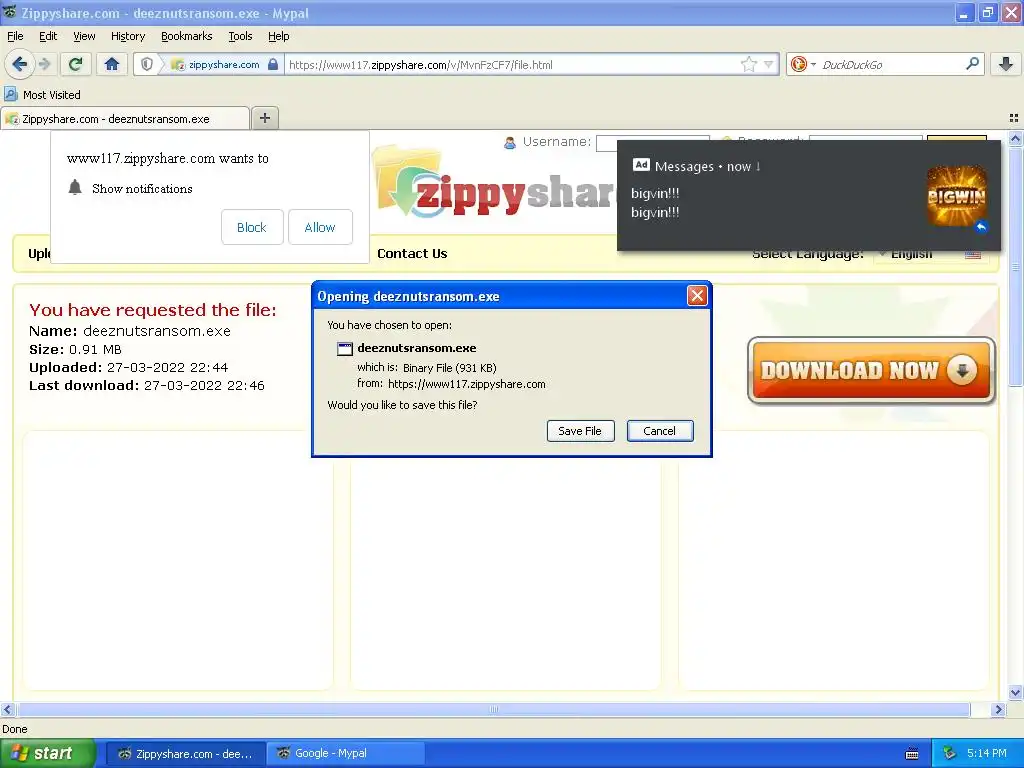Open the tracking protection shield icon
Image resolution: width=1024 pixels, height=768 pixels.
click(147, 64)
